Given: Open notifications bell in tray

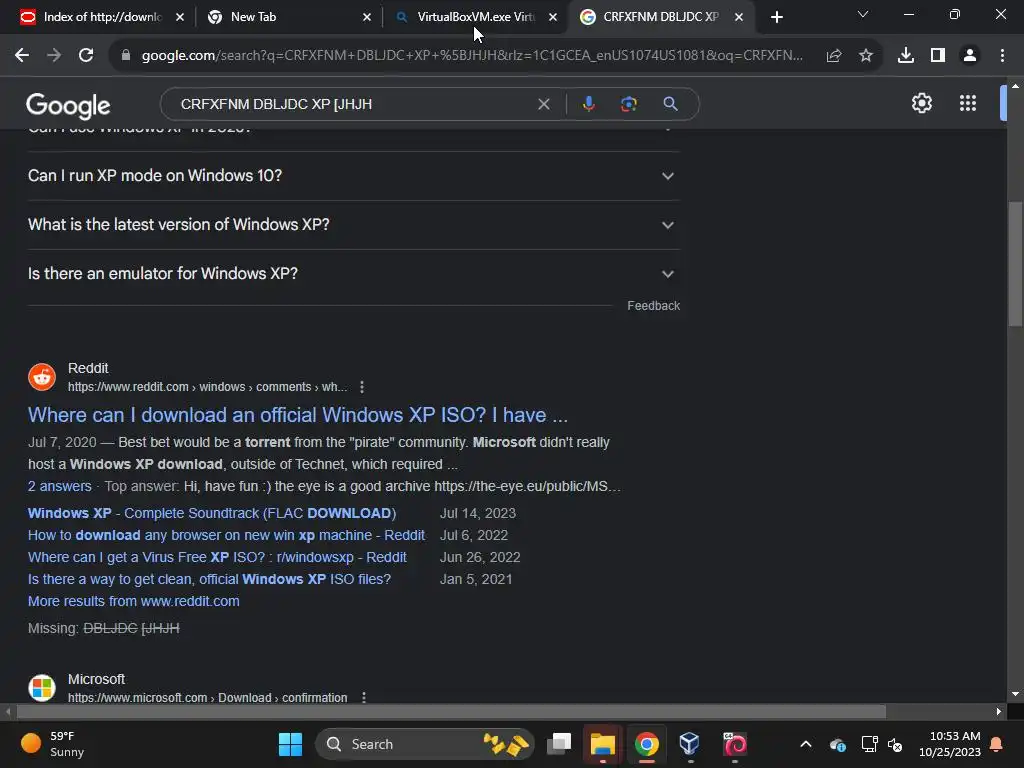Looking at the screenshot, I should (x=997, y=744).
